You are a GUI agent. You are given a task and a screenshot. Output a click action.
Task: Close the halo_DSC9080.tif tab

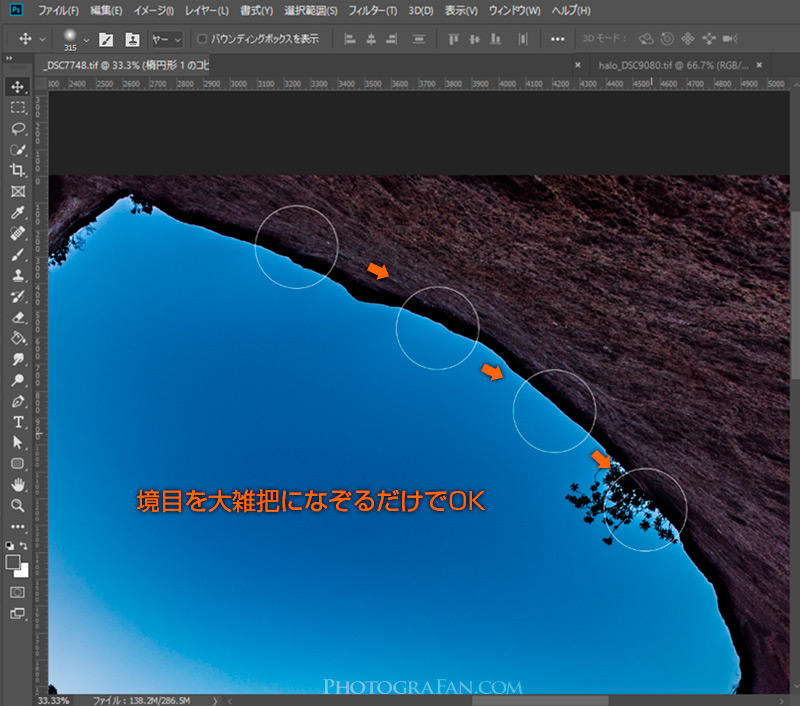point(759,65)
